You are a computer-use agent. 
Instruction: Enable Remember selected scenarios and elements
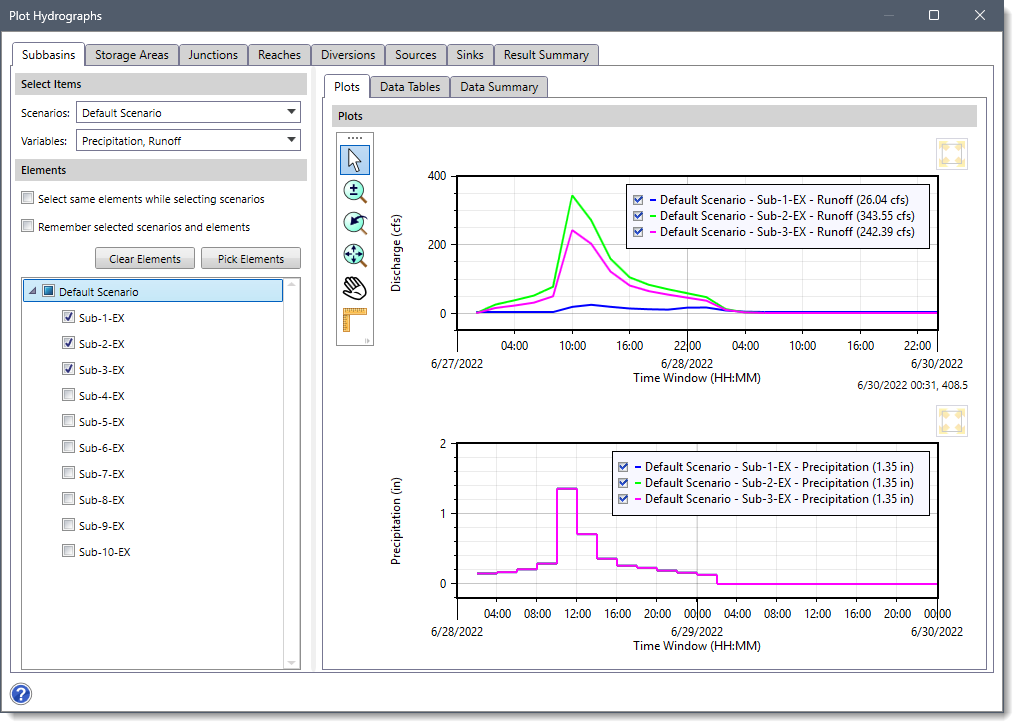click(27, 226)
